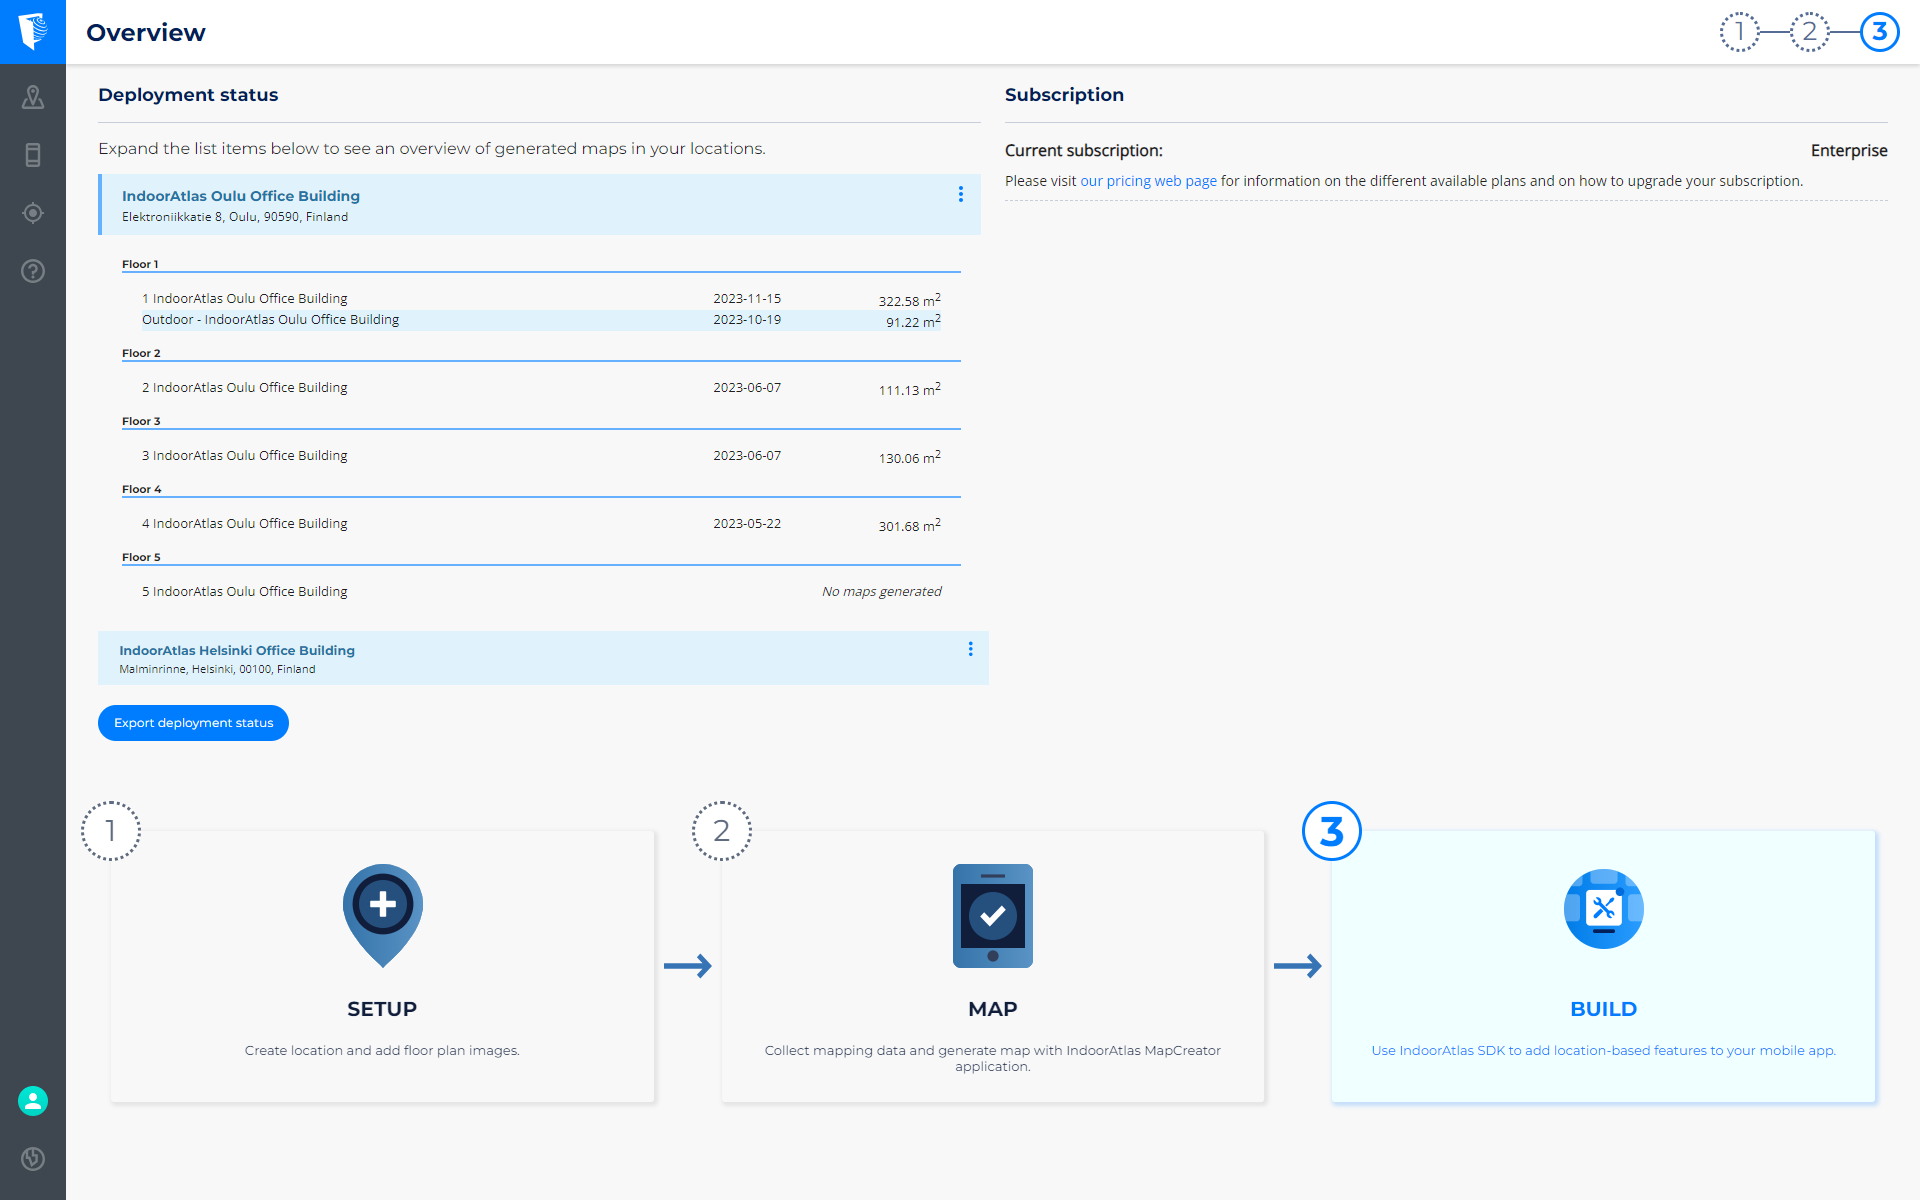Open the mobile device sidebar icon
Viewport: 1920px width, 1200px height.
tap(33, 155)
